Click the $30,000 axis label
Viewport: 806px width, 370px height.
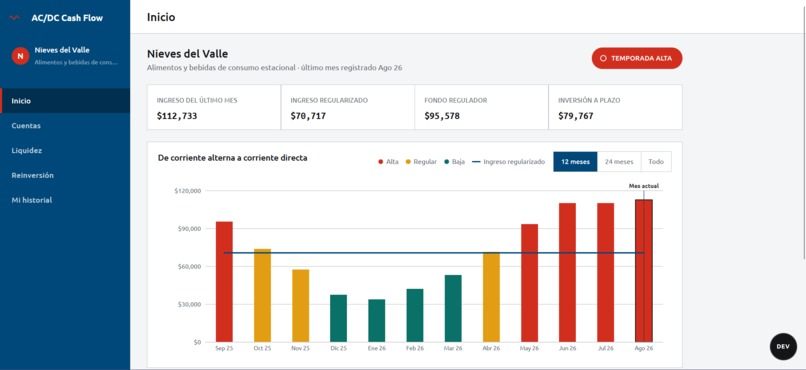(189, 304)
